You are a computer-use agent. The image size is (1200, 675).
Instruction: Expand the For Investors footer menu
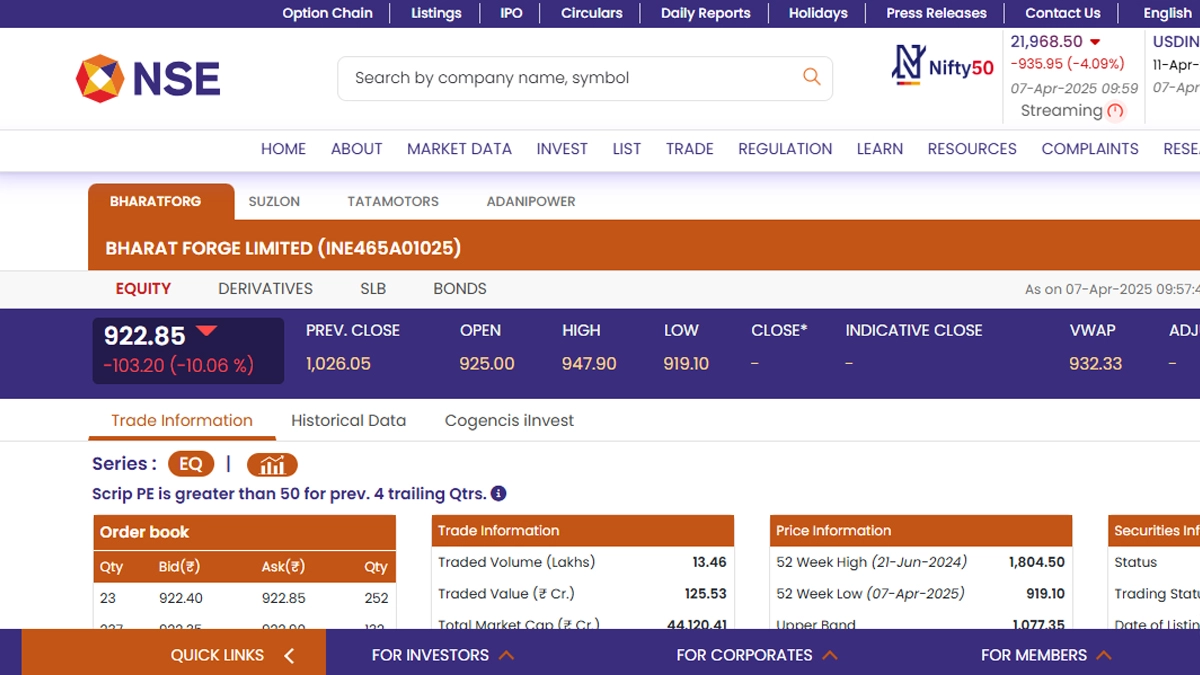click(x=442, y=655)
